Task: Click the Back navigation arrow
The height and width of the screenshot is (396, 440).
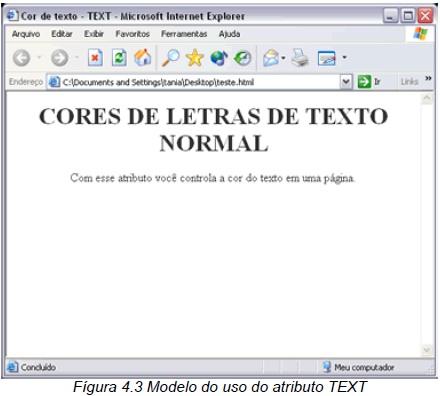Action: click(x=22, y=58)
